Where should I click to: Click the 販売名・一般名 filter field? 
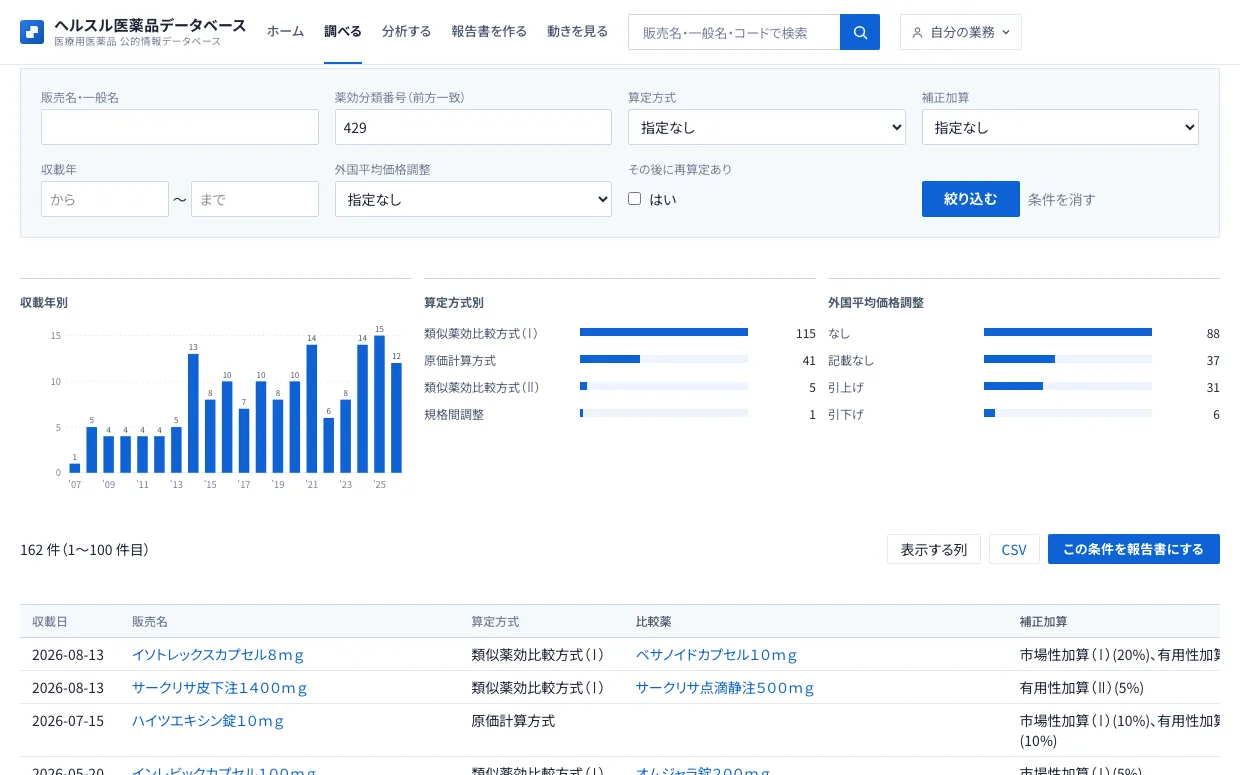180,127
